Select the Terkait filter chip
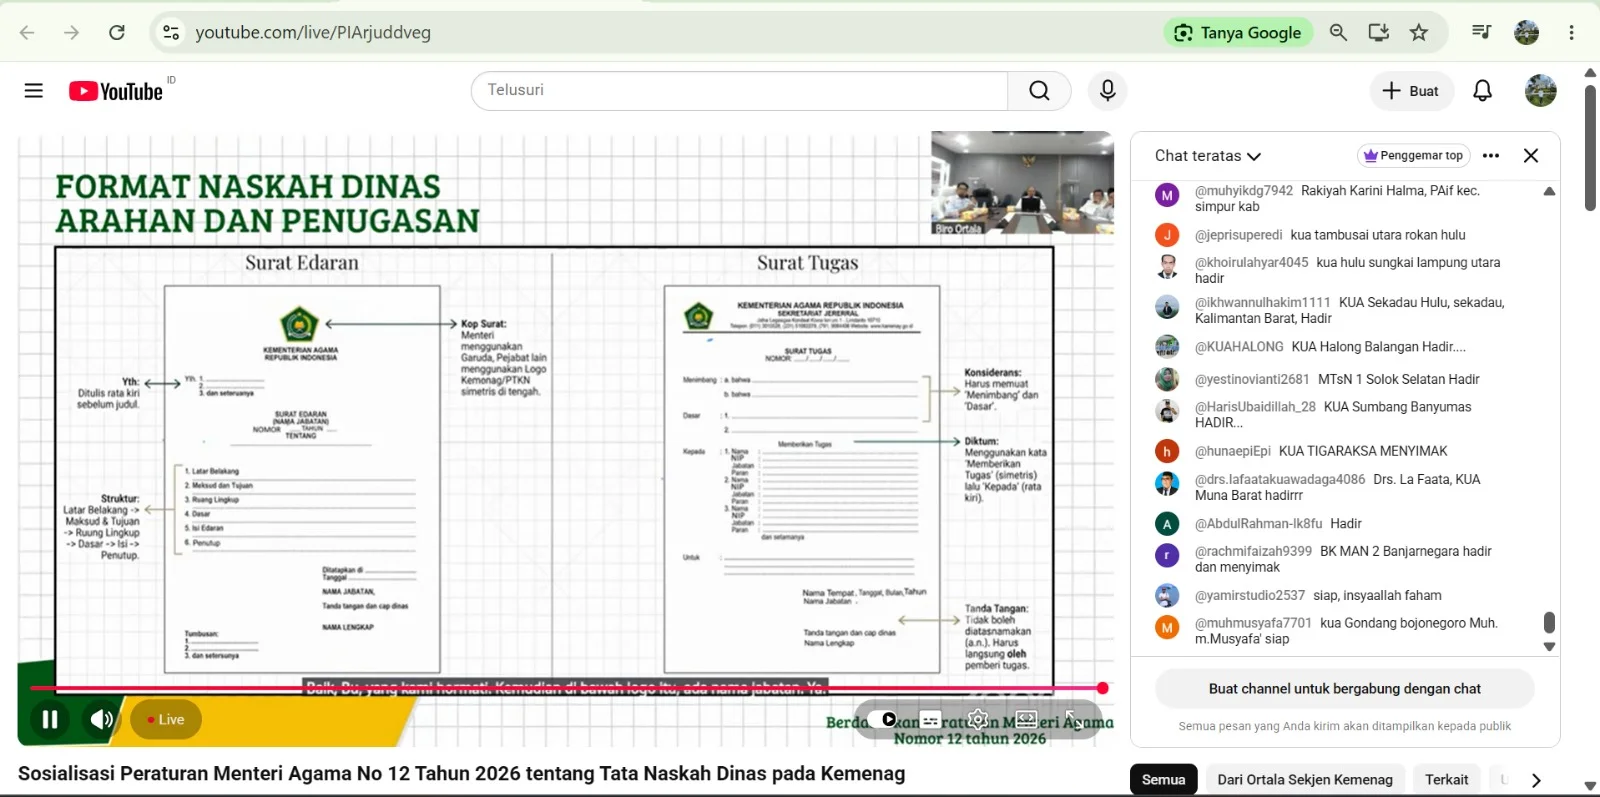Screen dimensions: 1600x797 tap(1447, 780)
